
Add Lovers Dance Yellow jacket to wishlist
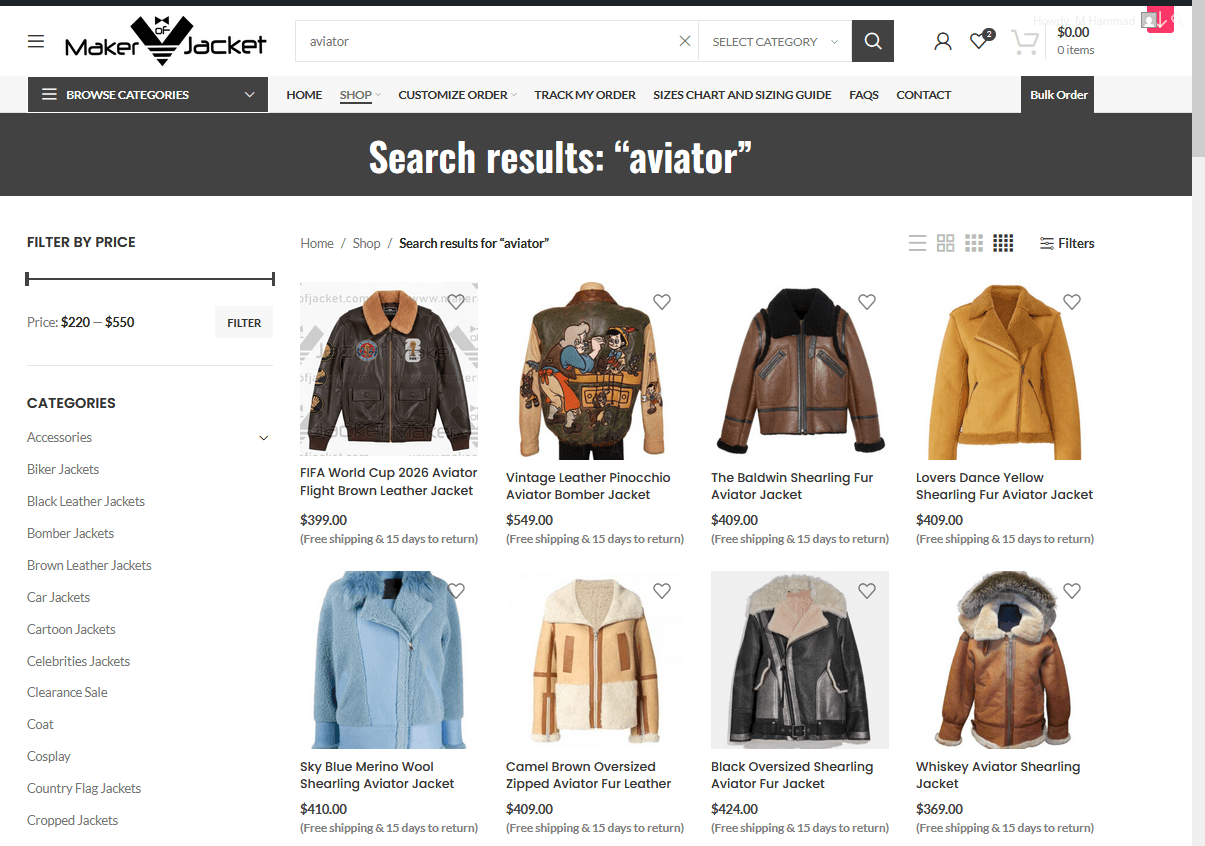[x=1072, y=301]
